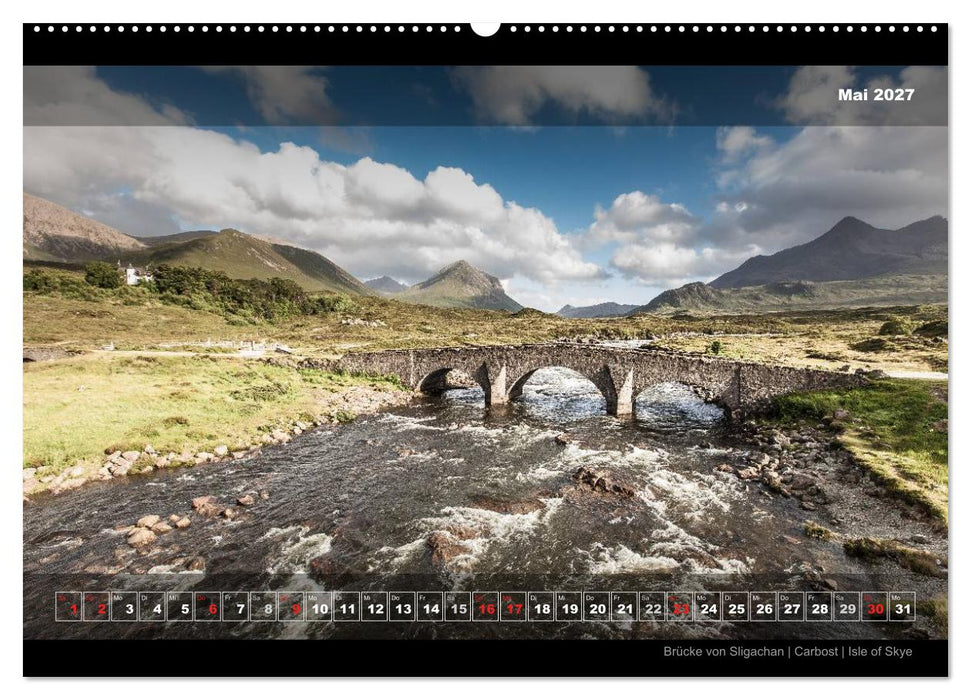Select day 3 in the calendar strip
Image resolution: width=971 pixels, height=700 pixels.
click(124, 606)
